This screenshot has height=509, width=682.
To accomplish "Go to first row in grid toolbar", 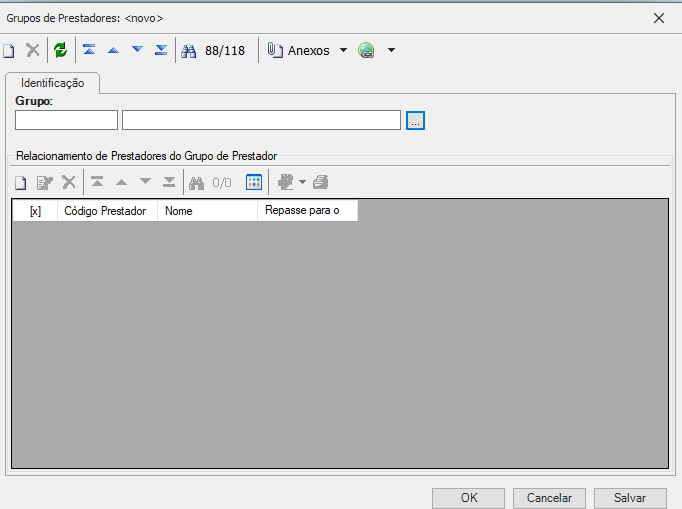I will click(97, 182).
